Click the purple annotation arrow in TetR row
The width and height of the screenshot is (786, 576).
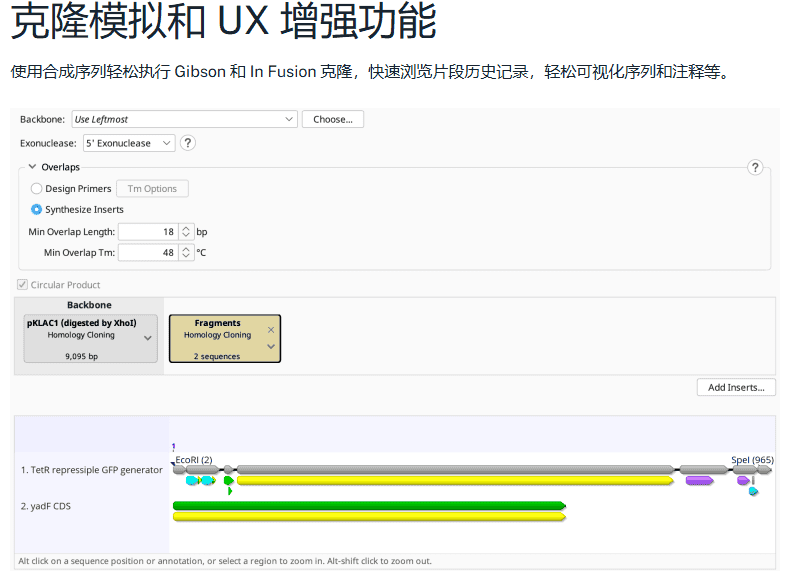[699, 480]
